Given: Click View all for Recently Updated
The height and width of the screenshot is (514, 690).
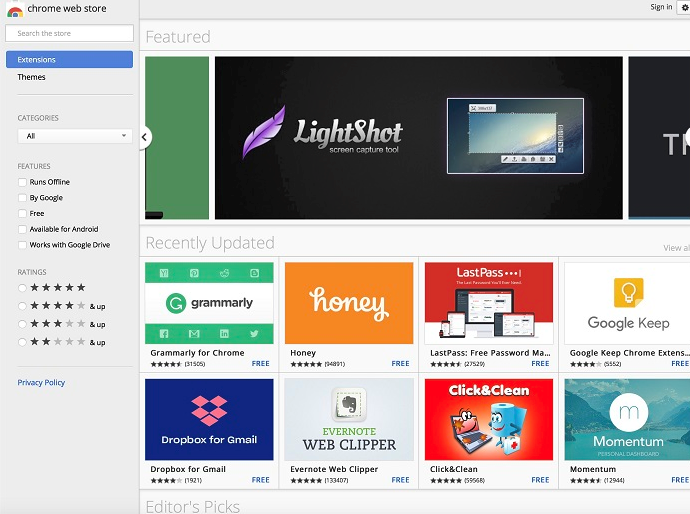Looking at the screenshot, I should pyautogui.click(x=676, y=248).
